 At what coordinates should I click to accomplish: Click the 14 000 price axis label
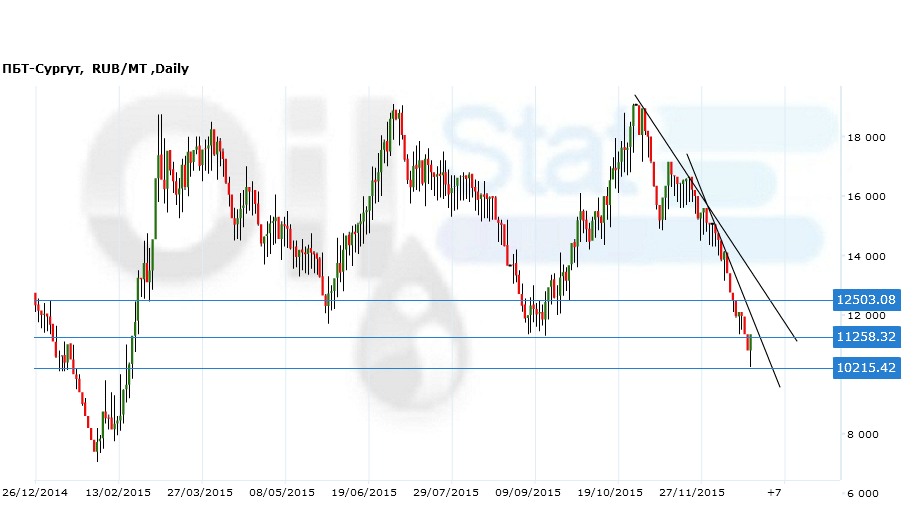(863, 257)
